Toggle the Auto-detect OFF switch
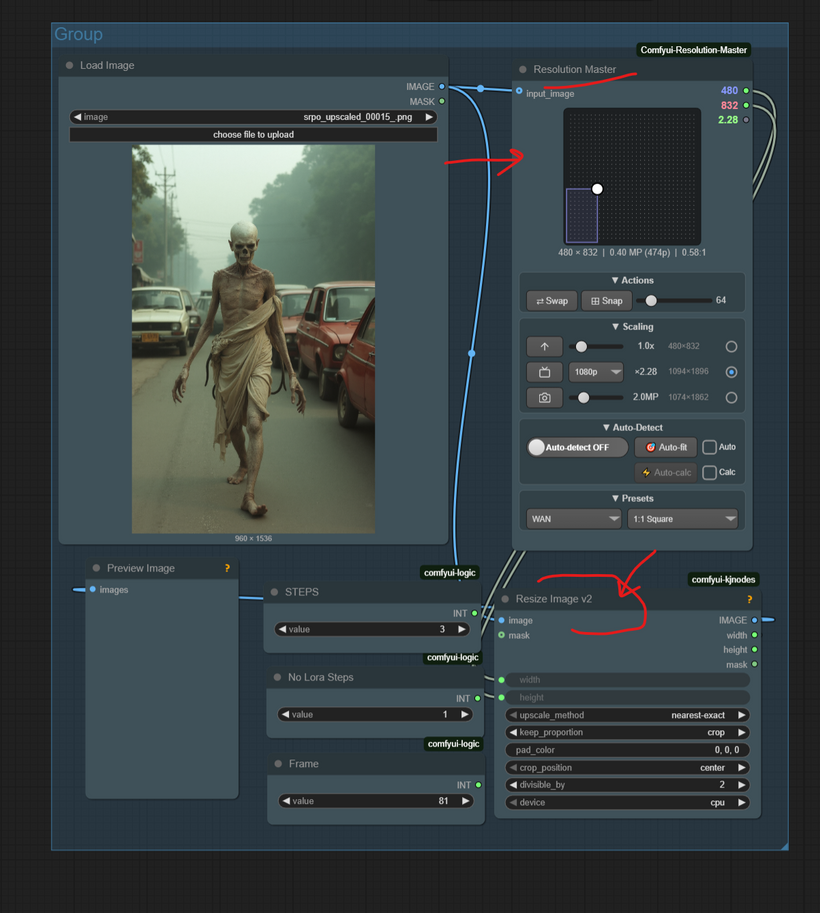Viewport: 820px width, 913px height. (x=577, y=447)
